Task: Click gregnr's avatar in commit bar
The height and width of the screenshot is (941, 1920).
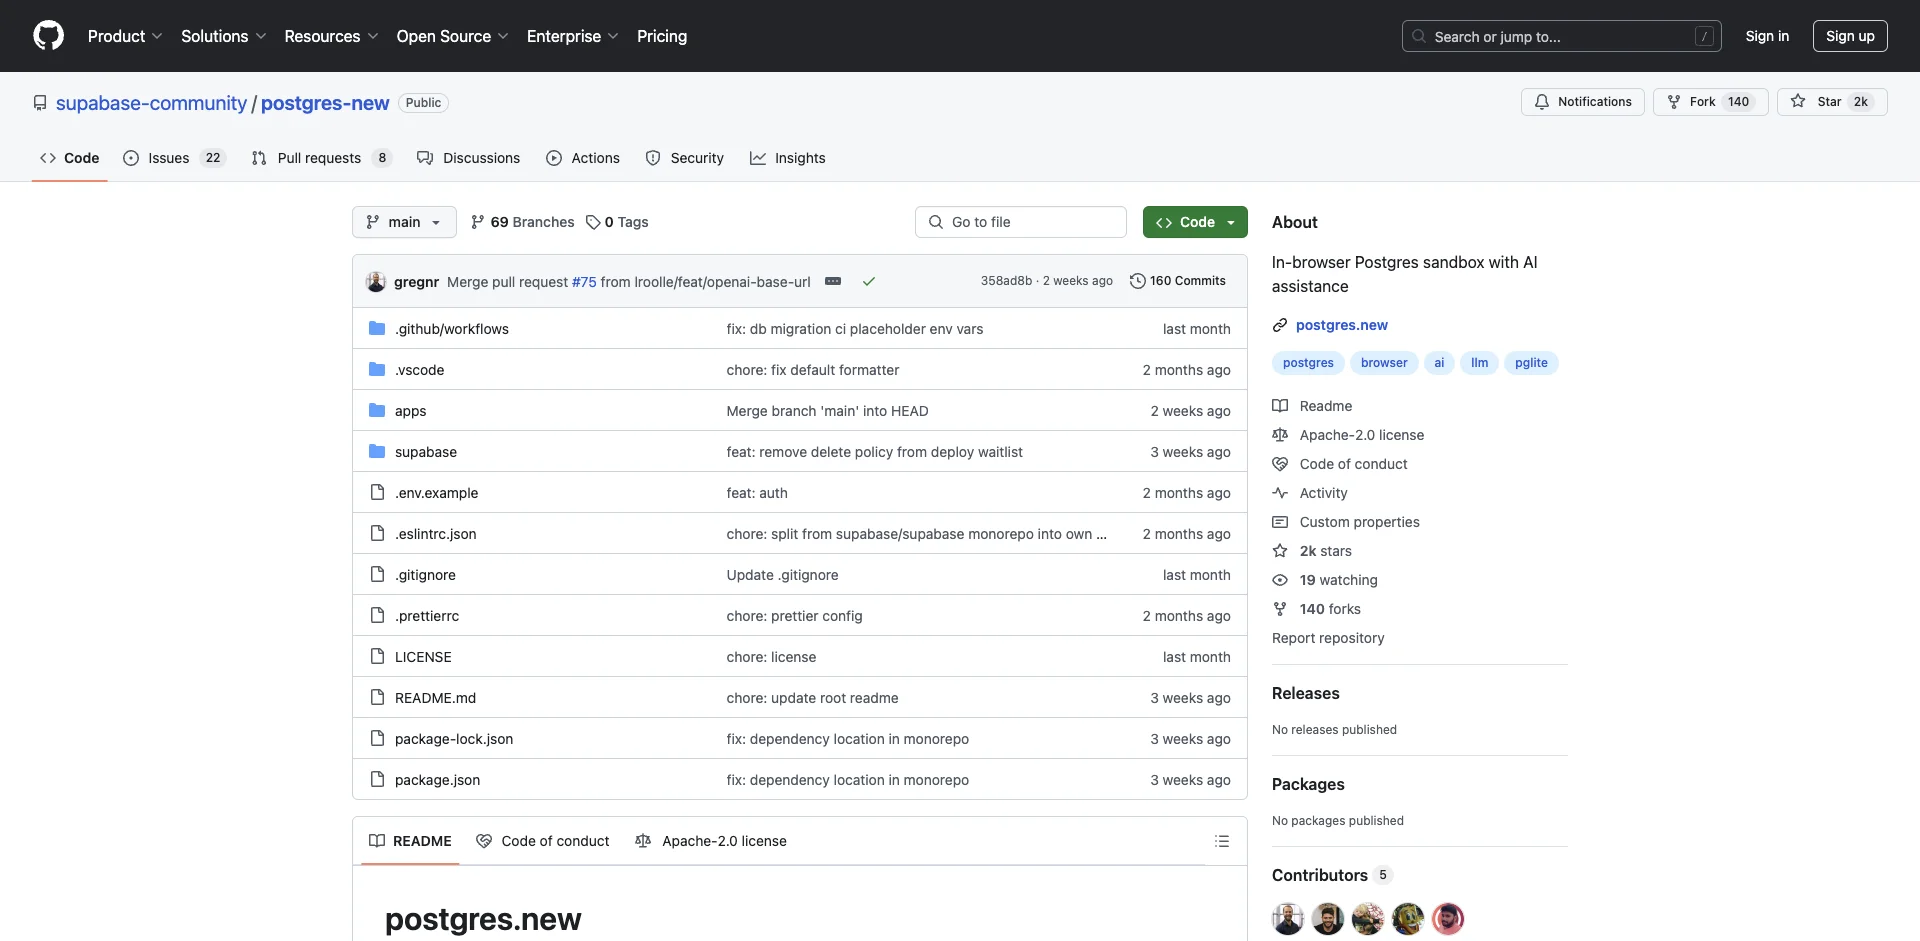Action: pyautogui.click(x=376, y=282)
